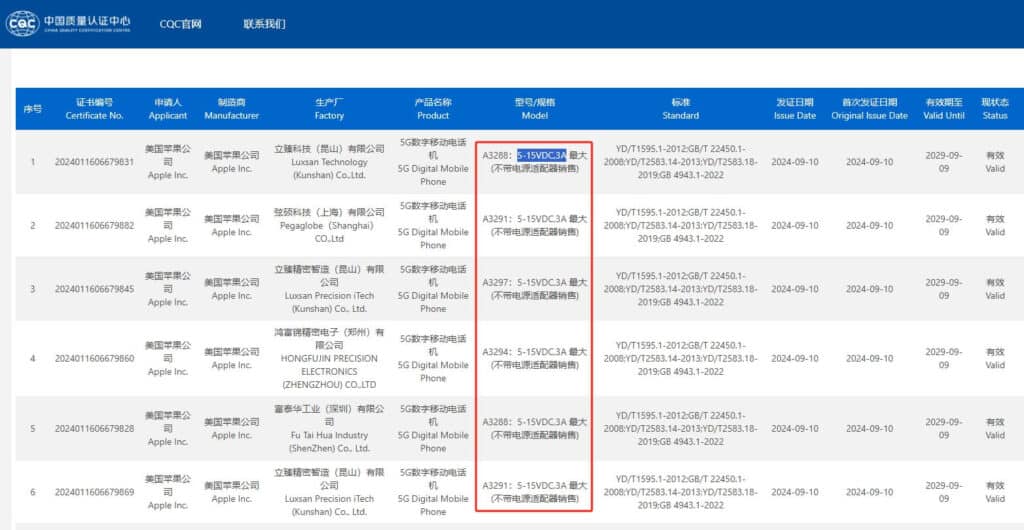Click the Valid Until column header
1024x530 pixels.
(944, 109)
